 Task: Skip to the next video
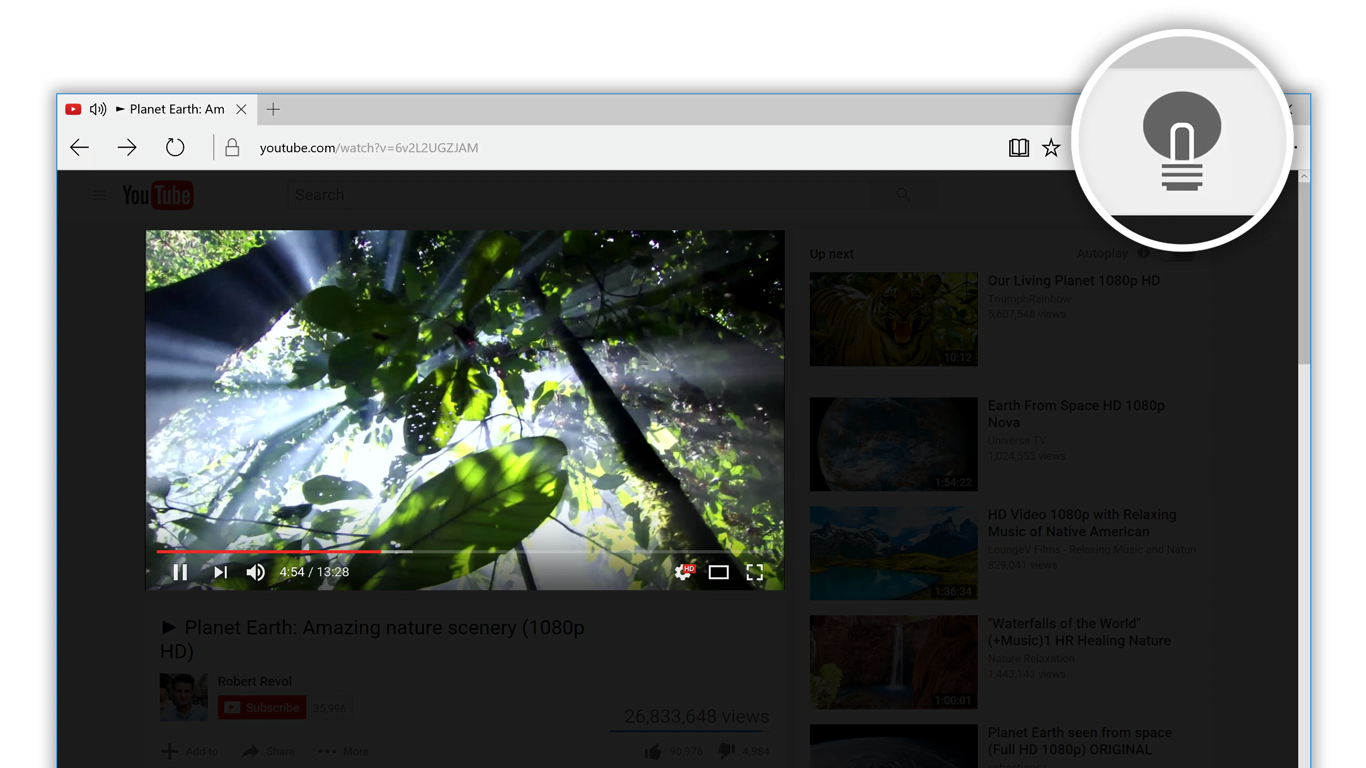pos(220,571)
